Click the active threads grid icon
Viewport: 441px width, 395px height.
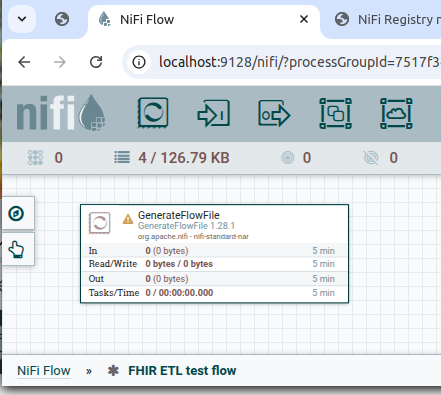tap(35, 158)
